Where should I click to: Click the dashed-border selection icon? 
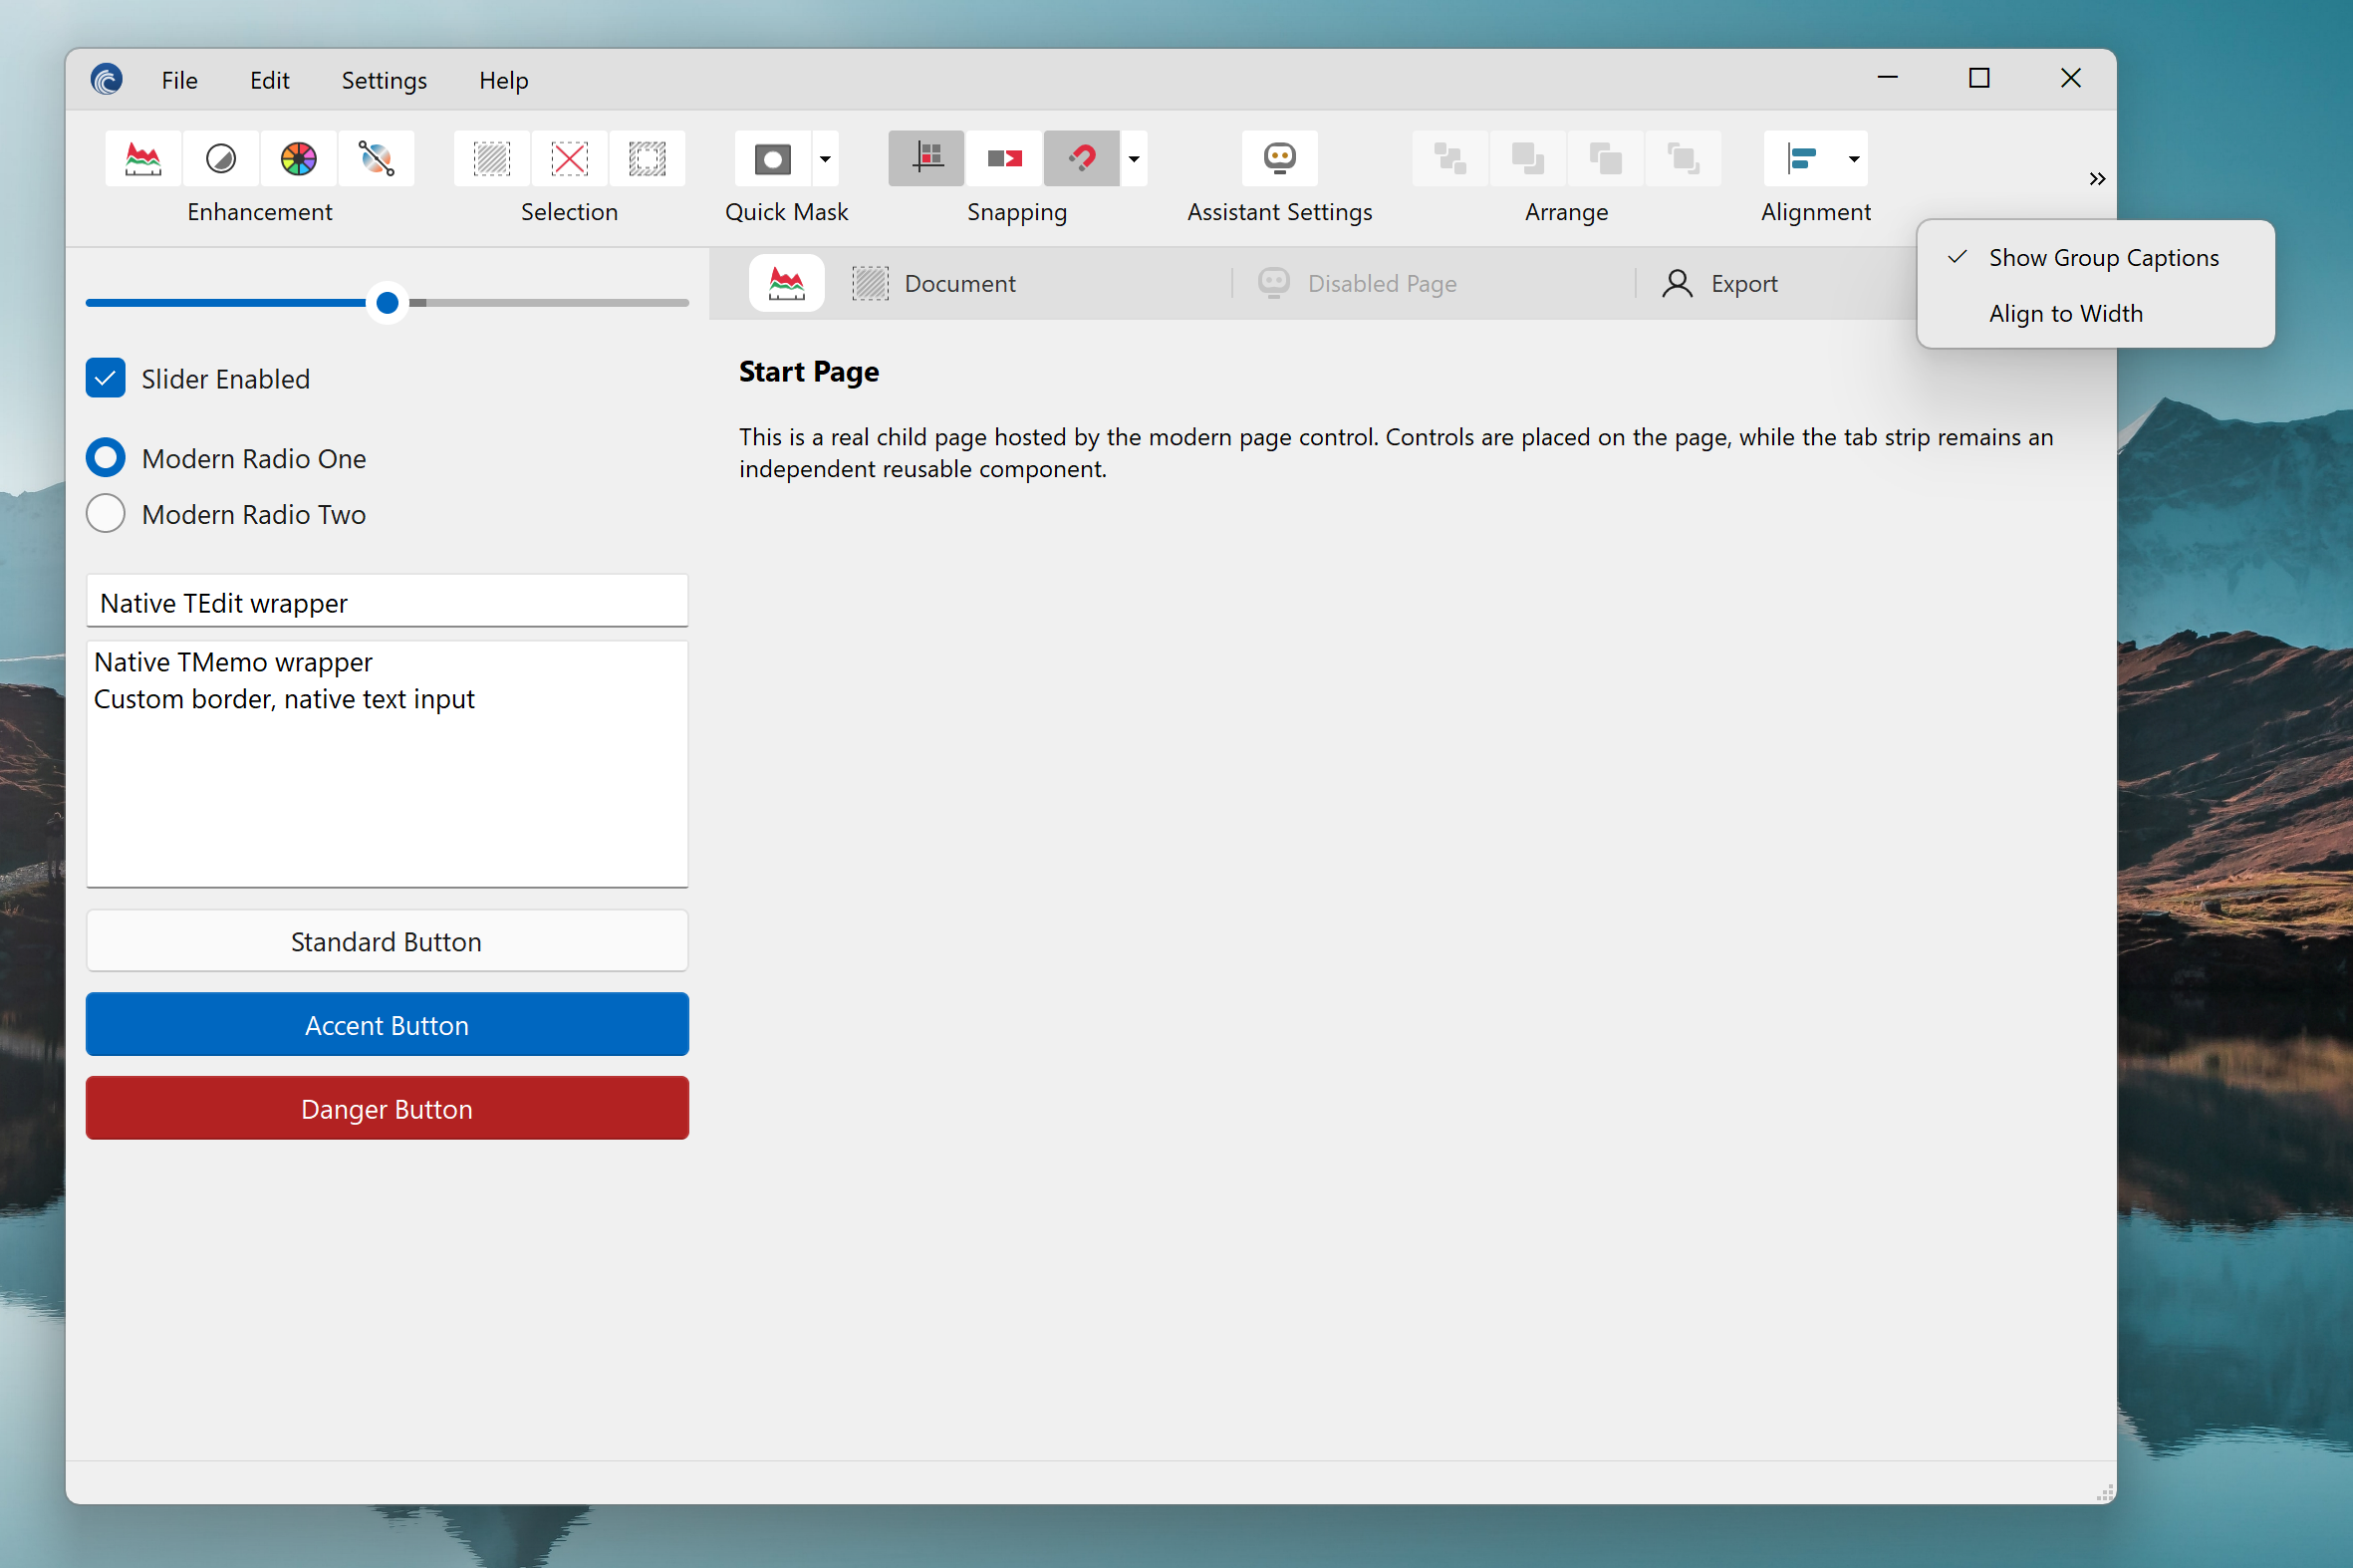pos(648,158)
